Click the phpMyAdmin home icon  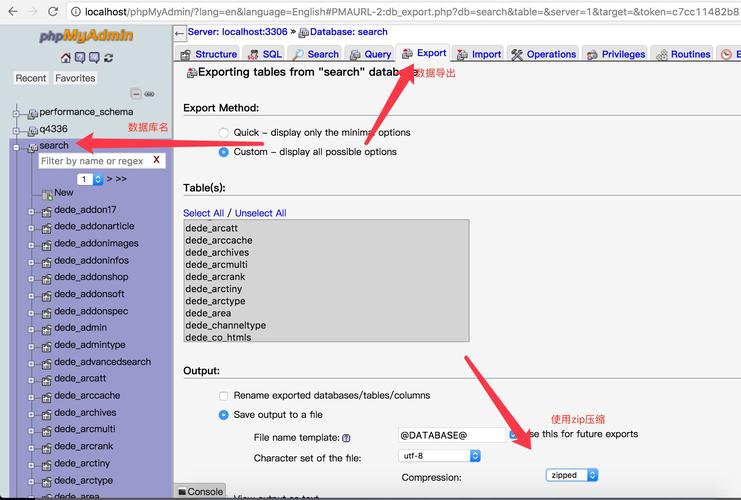point(66,58)
